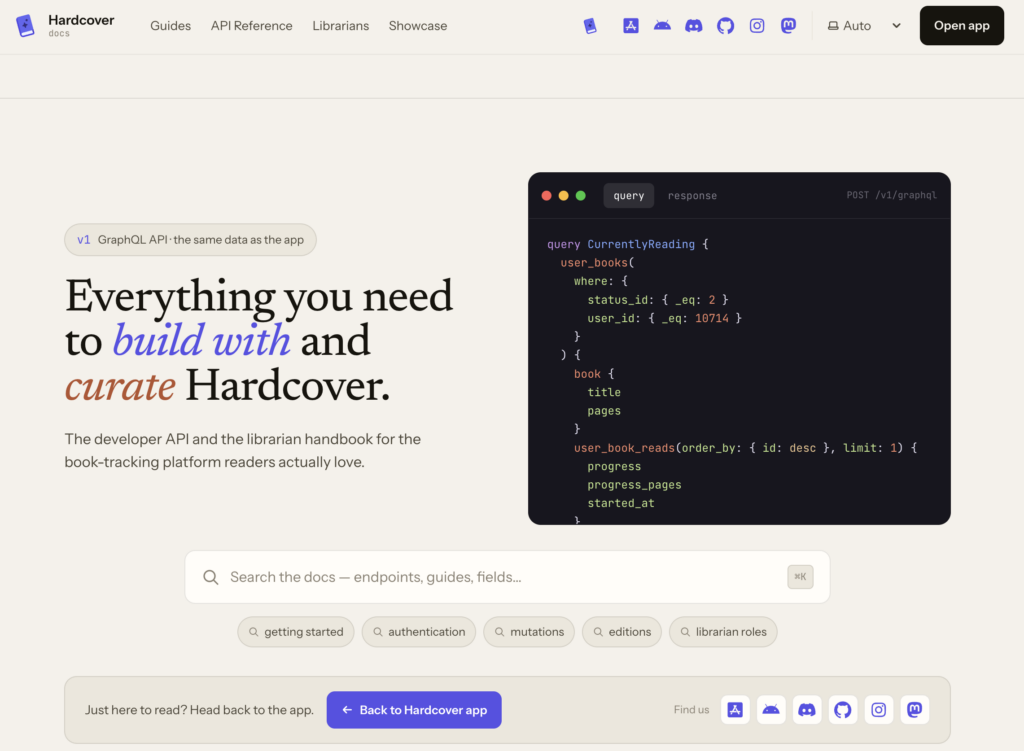This screenshot has height=751, width=1024.
Task: Click Mastodon icon beside Find us
Action: coord(914,710)
